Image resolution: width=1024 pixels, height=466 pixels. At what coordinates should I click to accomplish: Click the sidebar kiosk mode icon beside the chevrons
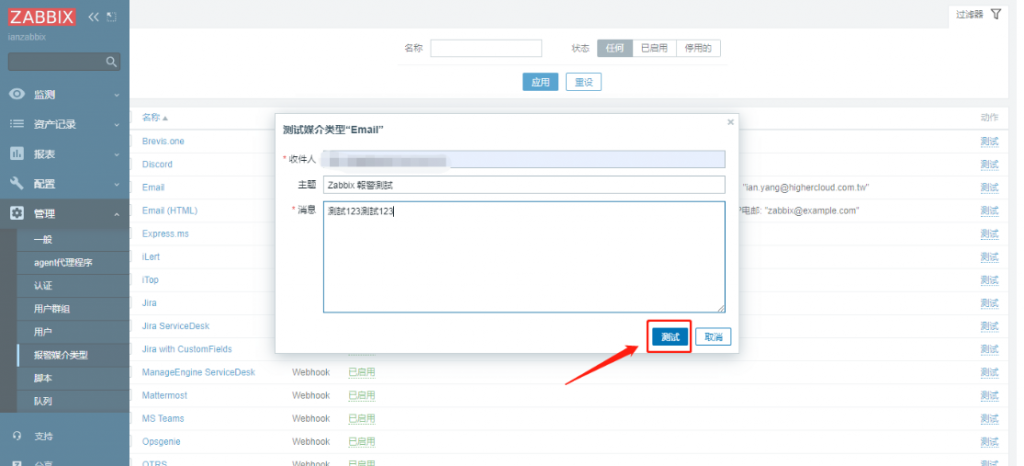[x=112, y=17]
